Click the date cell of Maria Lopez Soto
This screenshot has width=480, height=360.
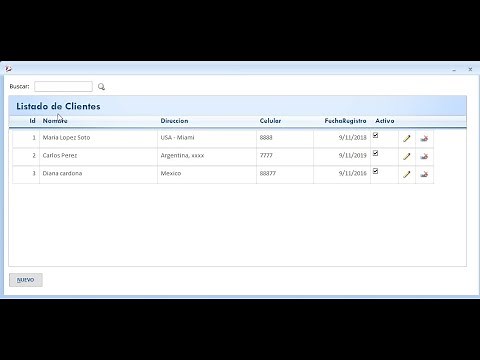tap(342, 139)
